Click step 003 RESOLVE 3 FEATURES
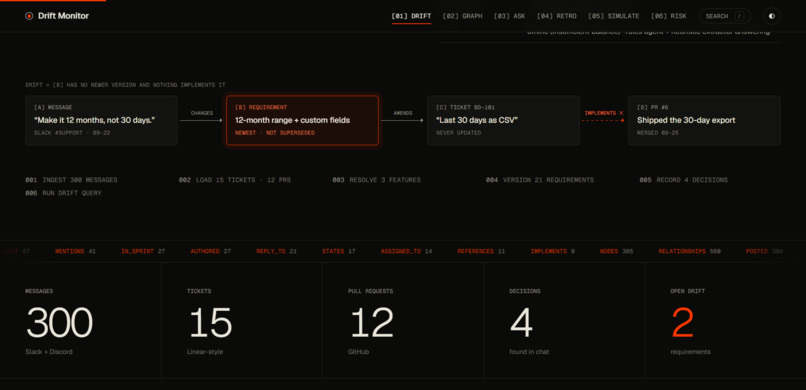 376,180
